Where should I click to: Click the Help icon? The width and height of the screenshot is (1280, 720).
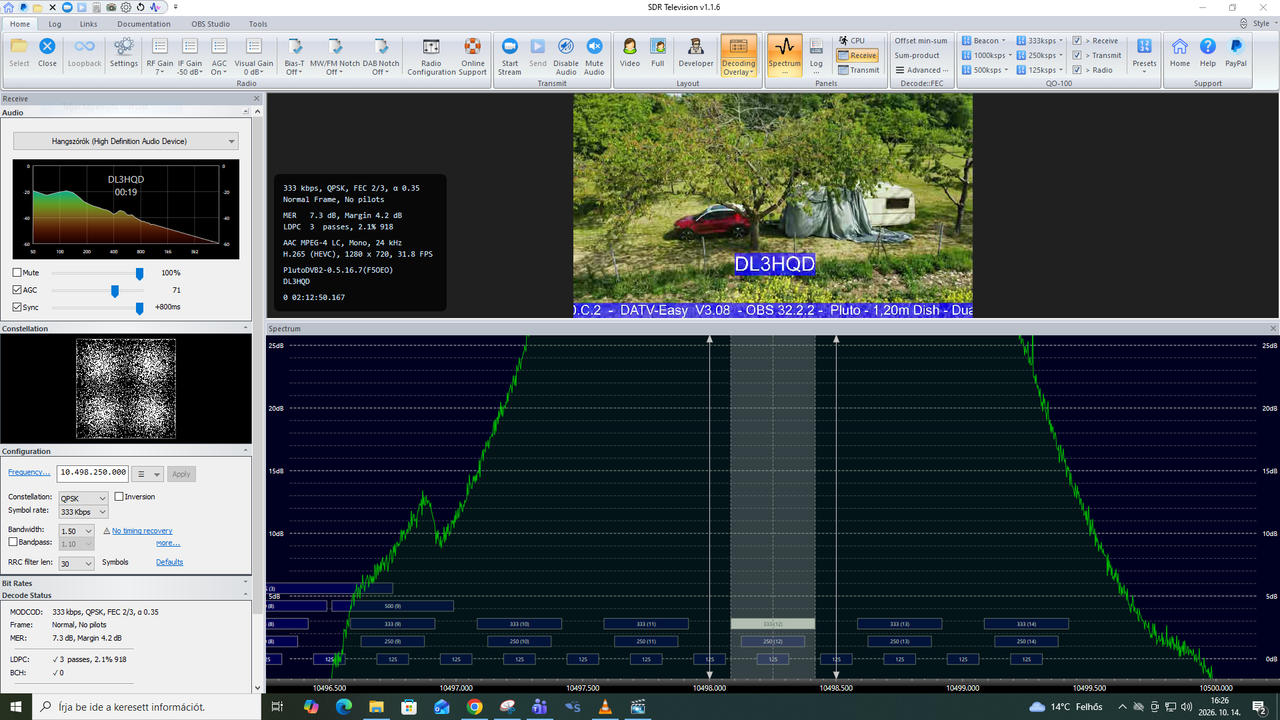[1208, 52]
